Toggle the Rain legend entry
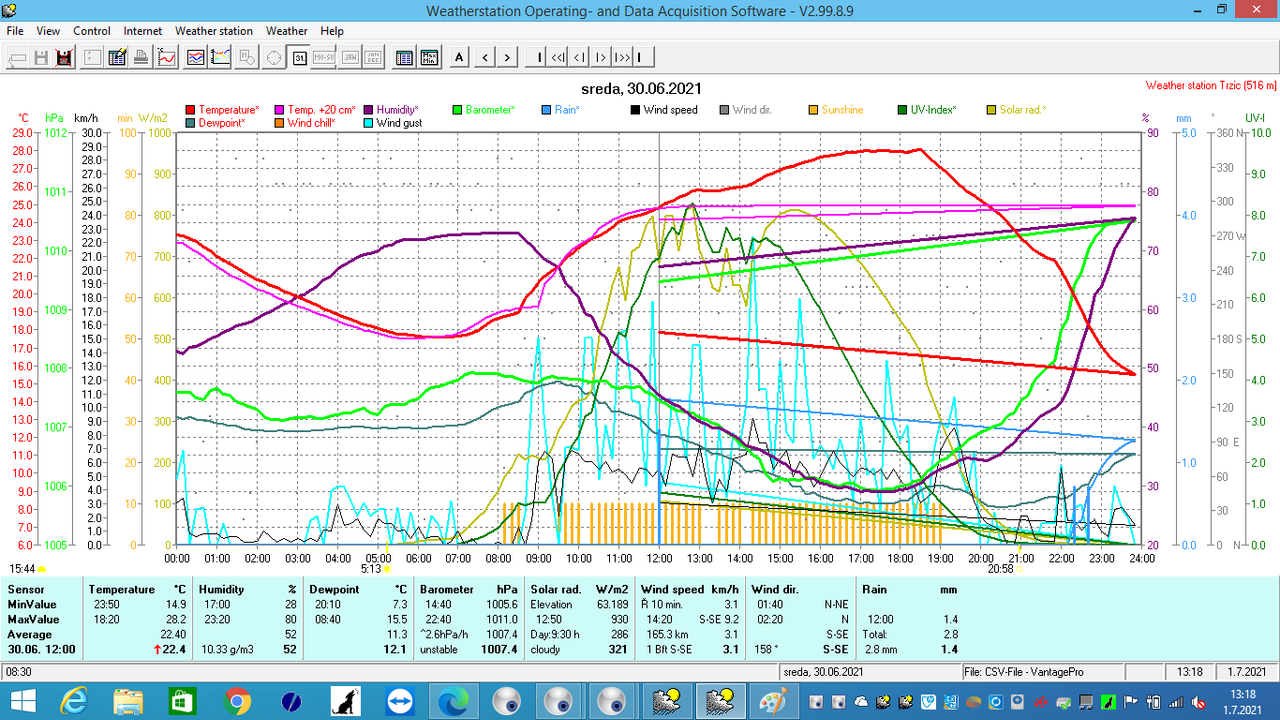The image size is (1280, 720). [561, 110]
